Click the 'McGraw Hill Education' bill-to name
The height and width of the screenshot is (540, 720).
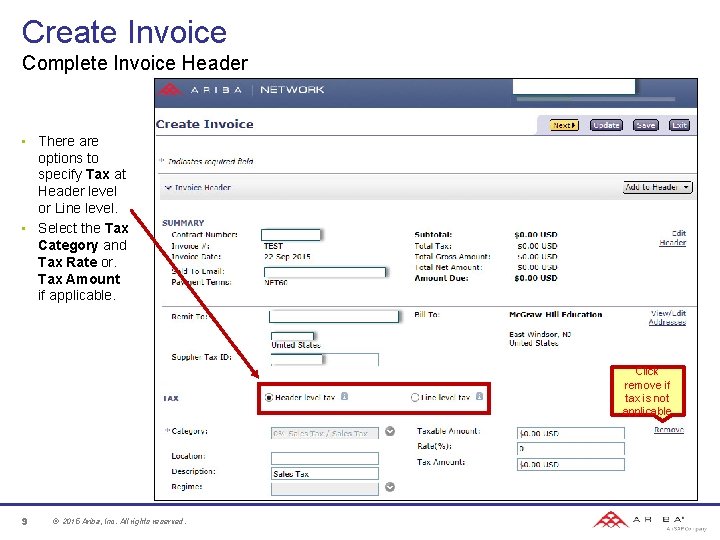point(556,315)
